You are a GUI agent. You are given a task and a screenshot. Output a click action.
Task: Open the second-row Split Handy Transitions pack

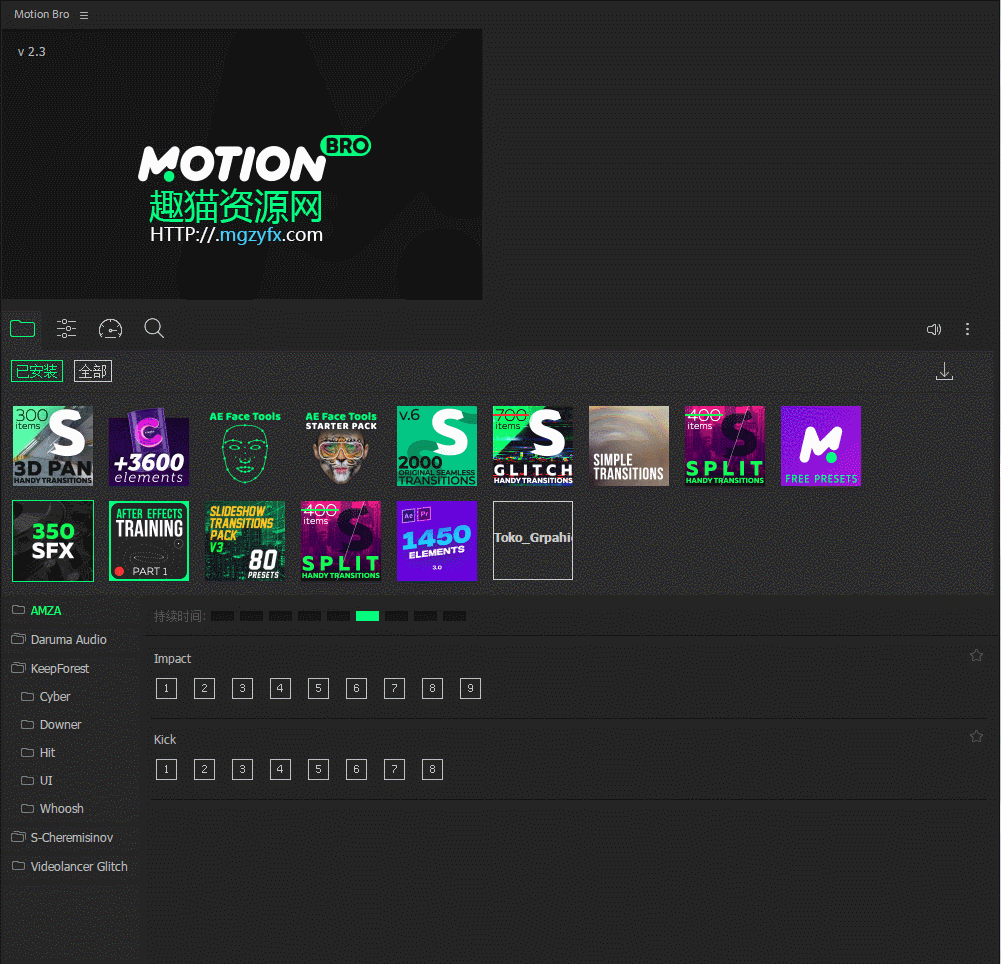[x=341, y=541]
